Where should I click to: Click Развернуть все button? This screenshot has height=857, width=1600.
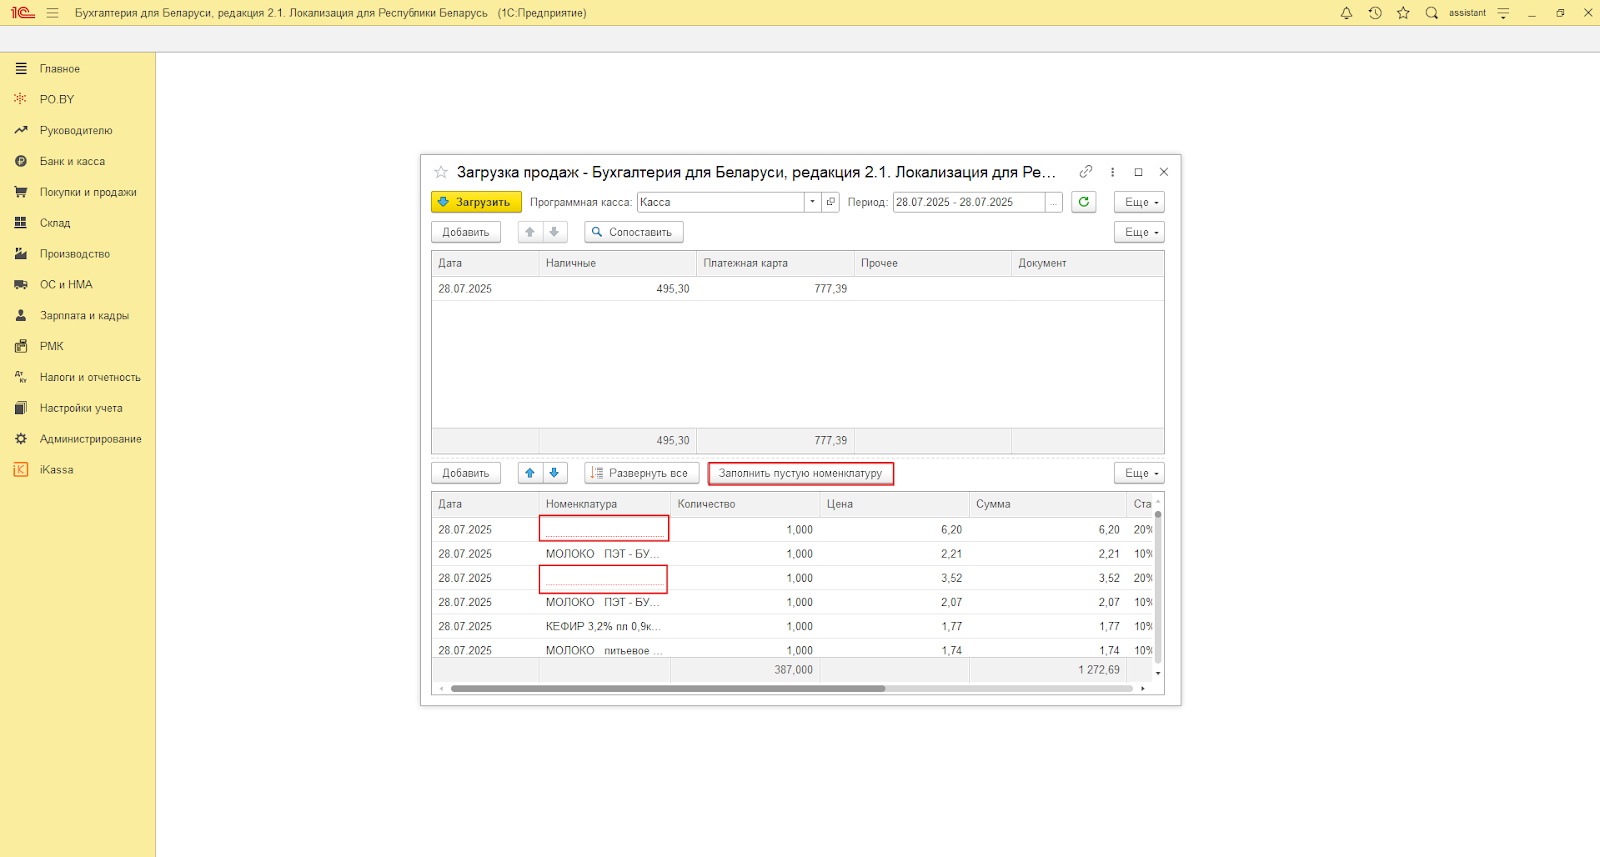(642, 473)
